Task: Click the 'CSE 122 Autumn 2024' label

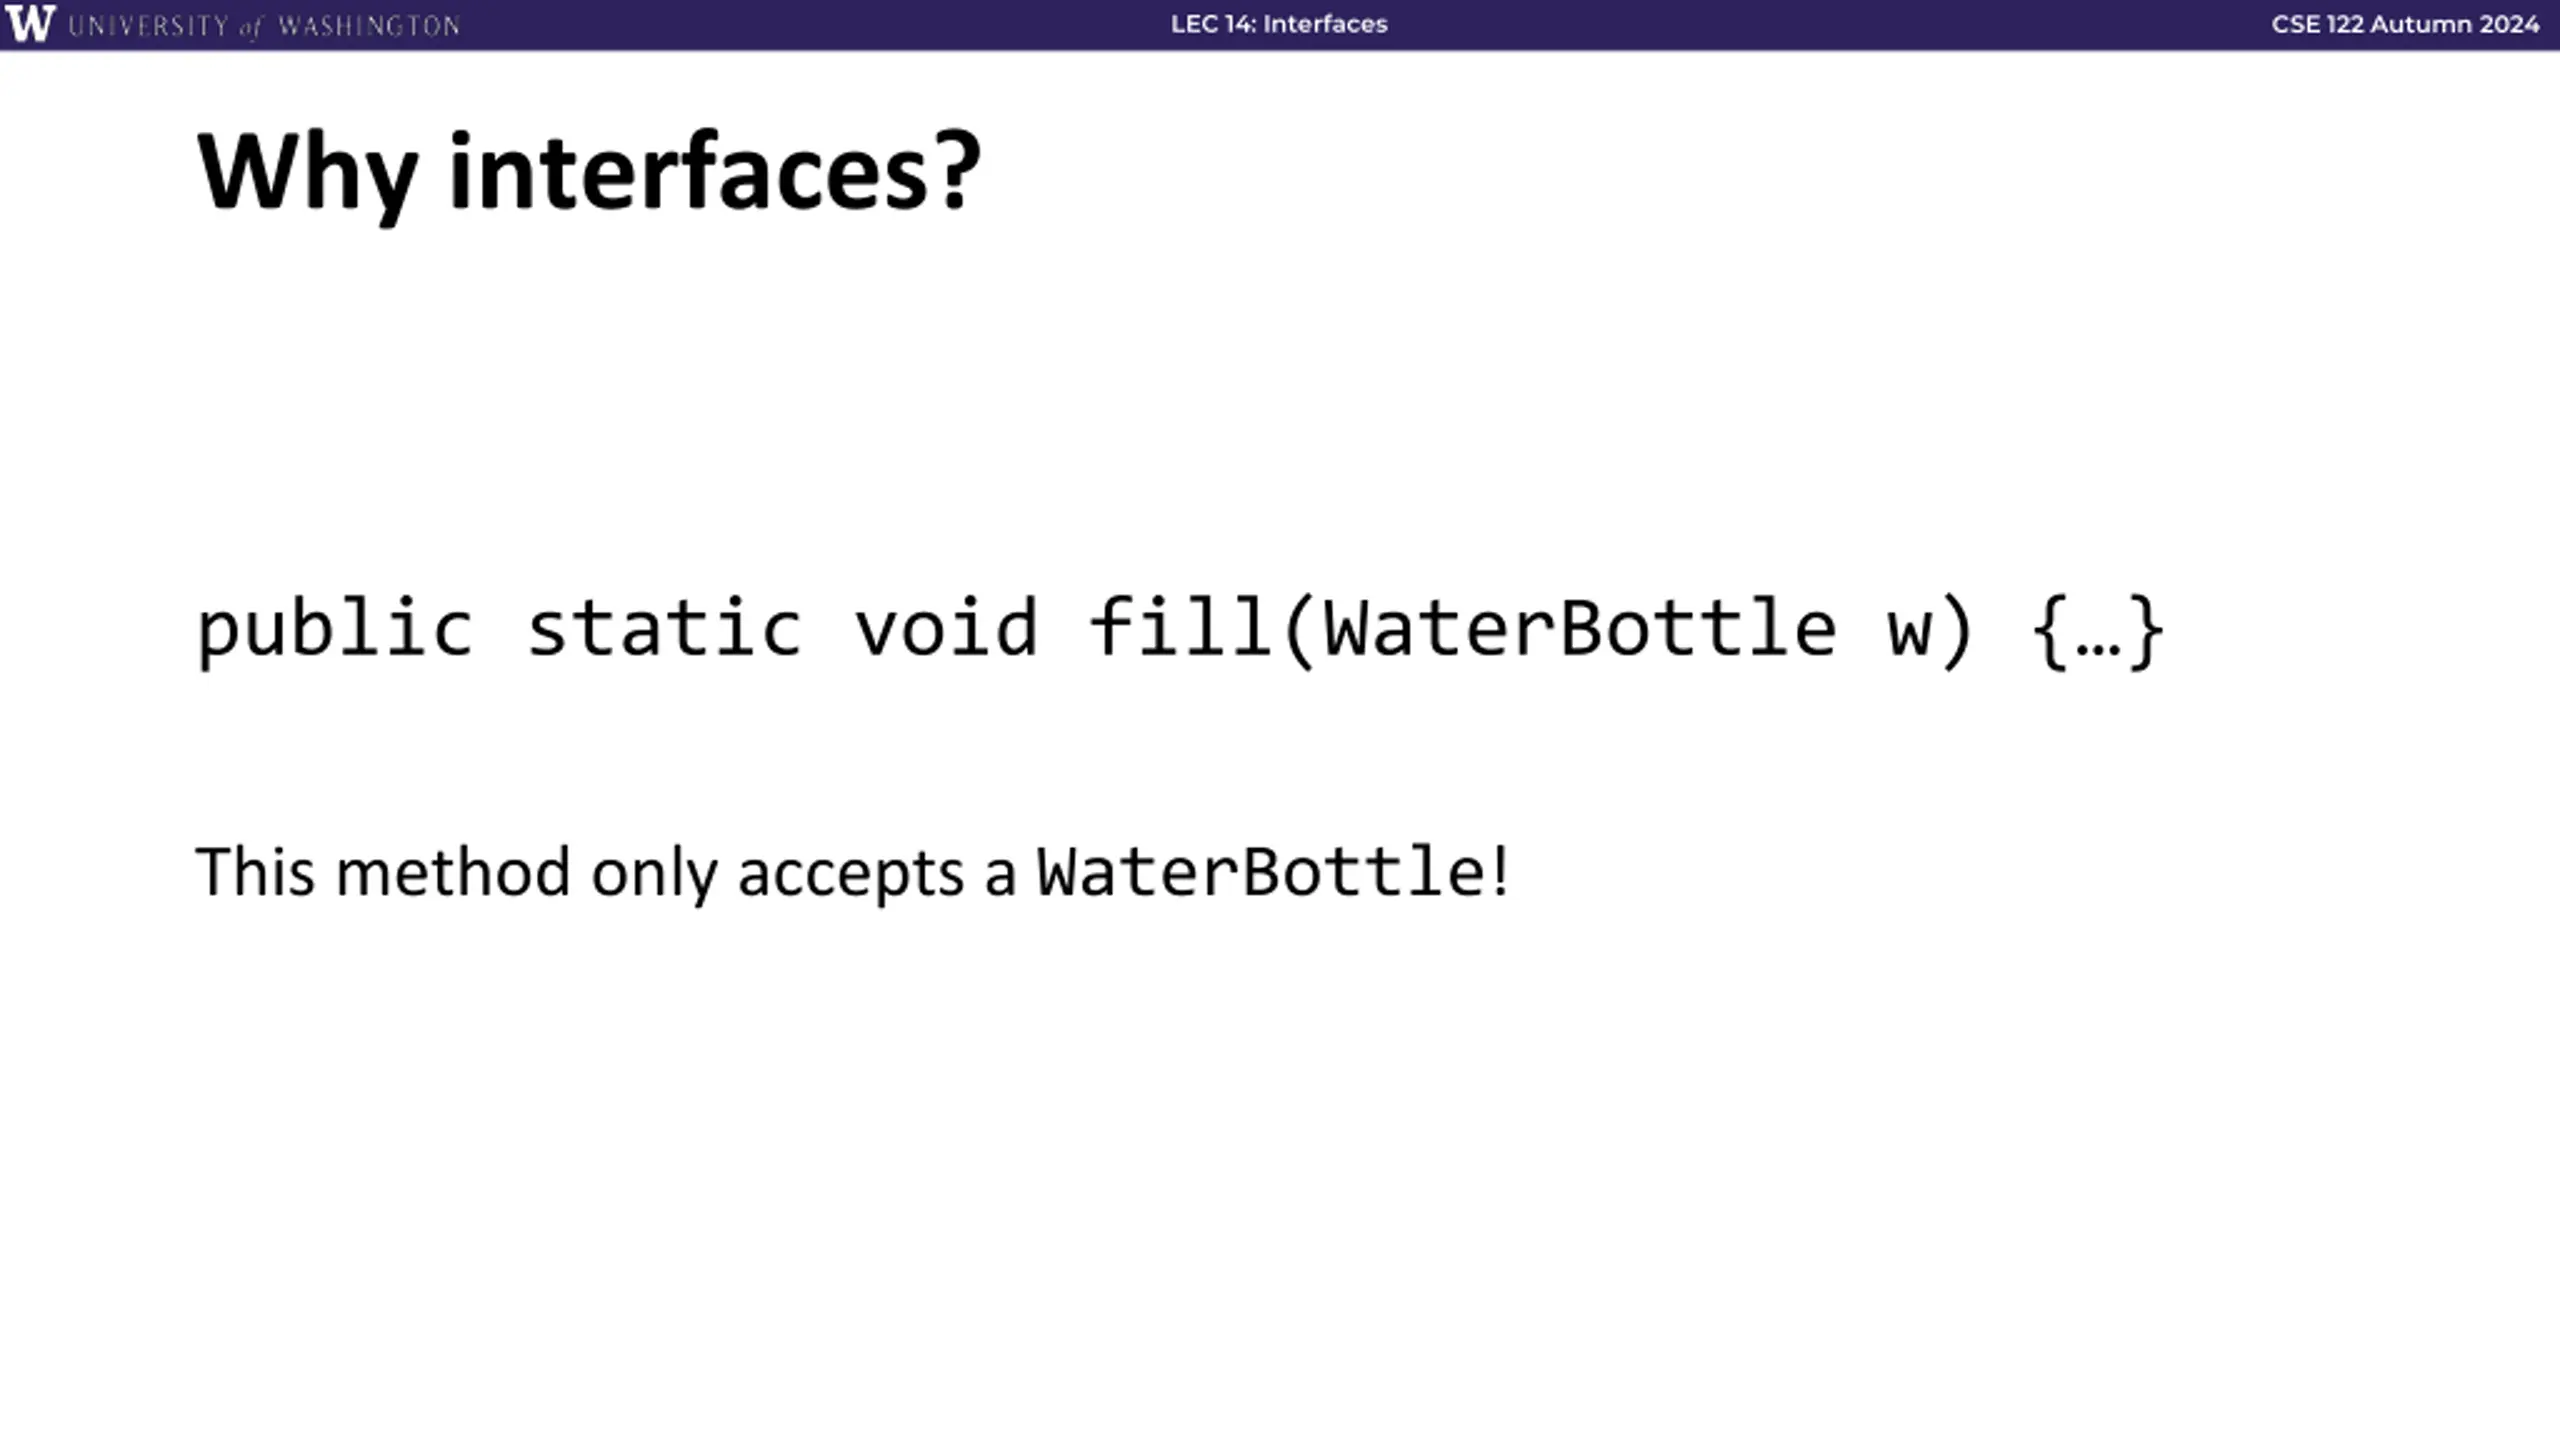Action: coord(2405,24)
